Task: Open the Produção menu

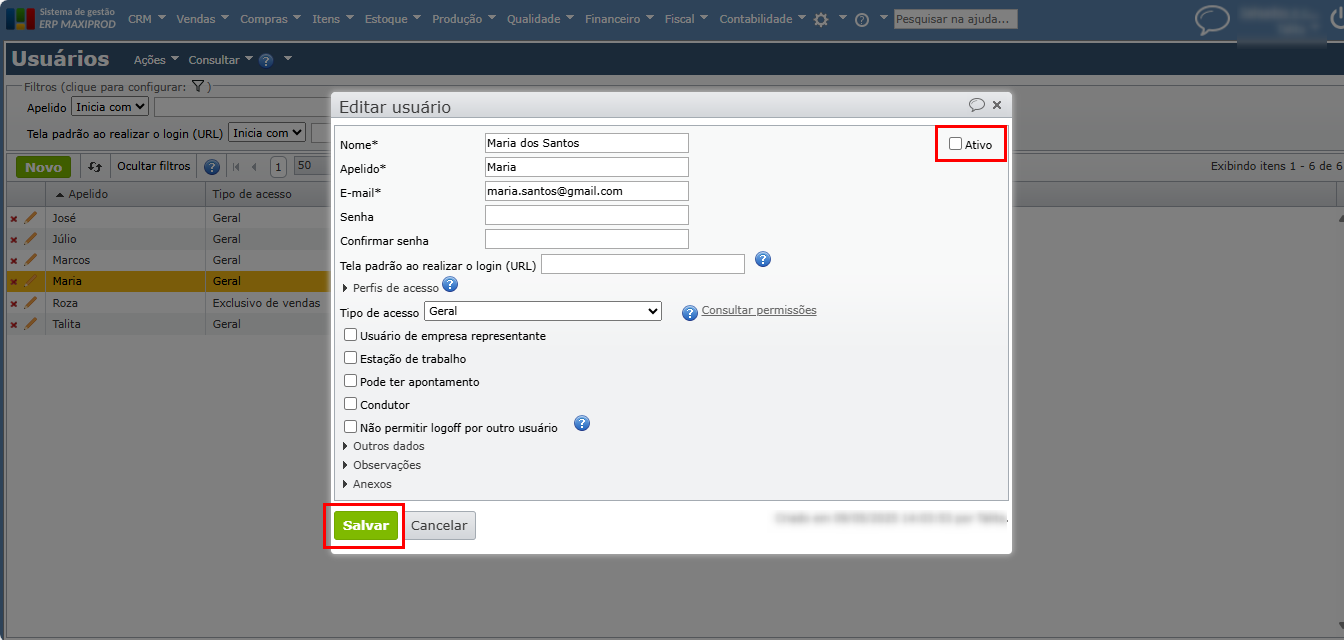Action: tap(464, 19)
